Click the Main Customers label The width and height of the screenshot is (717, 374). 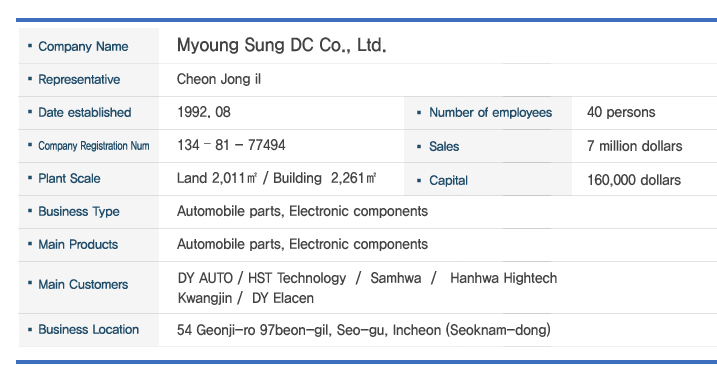[83, 284]
